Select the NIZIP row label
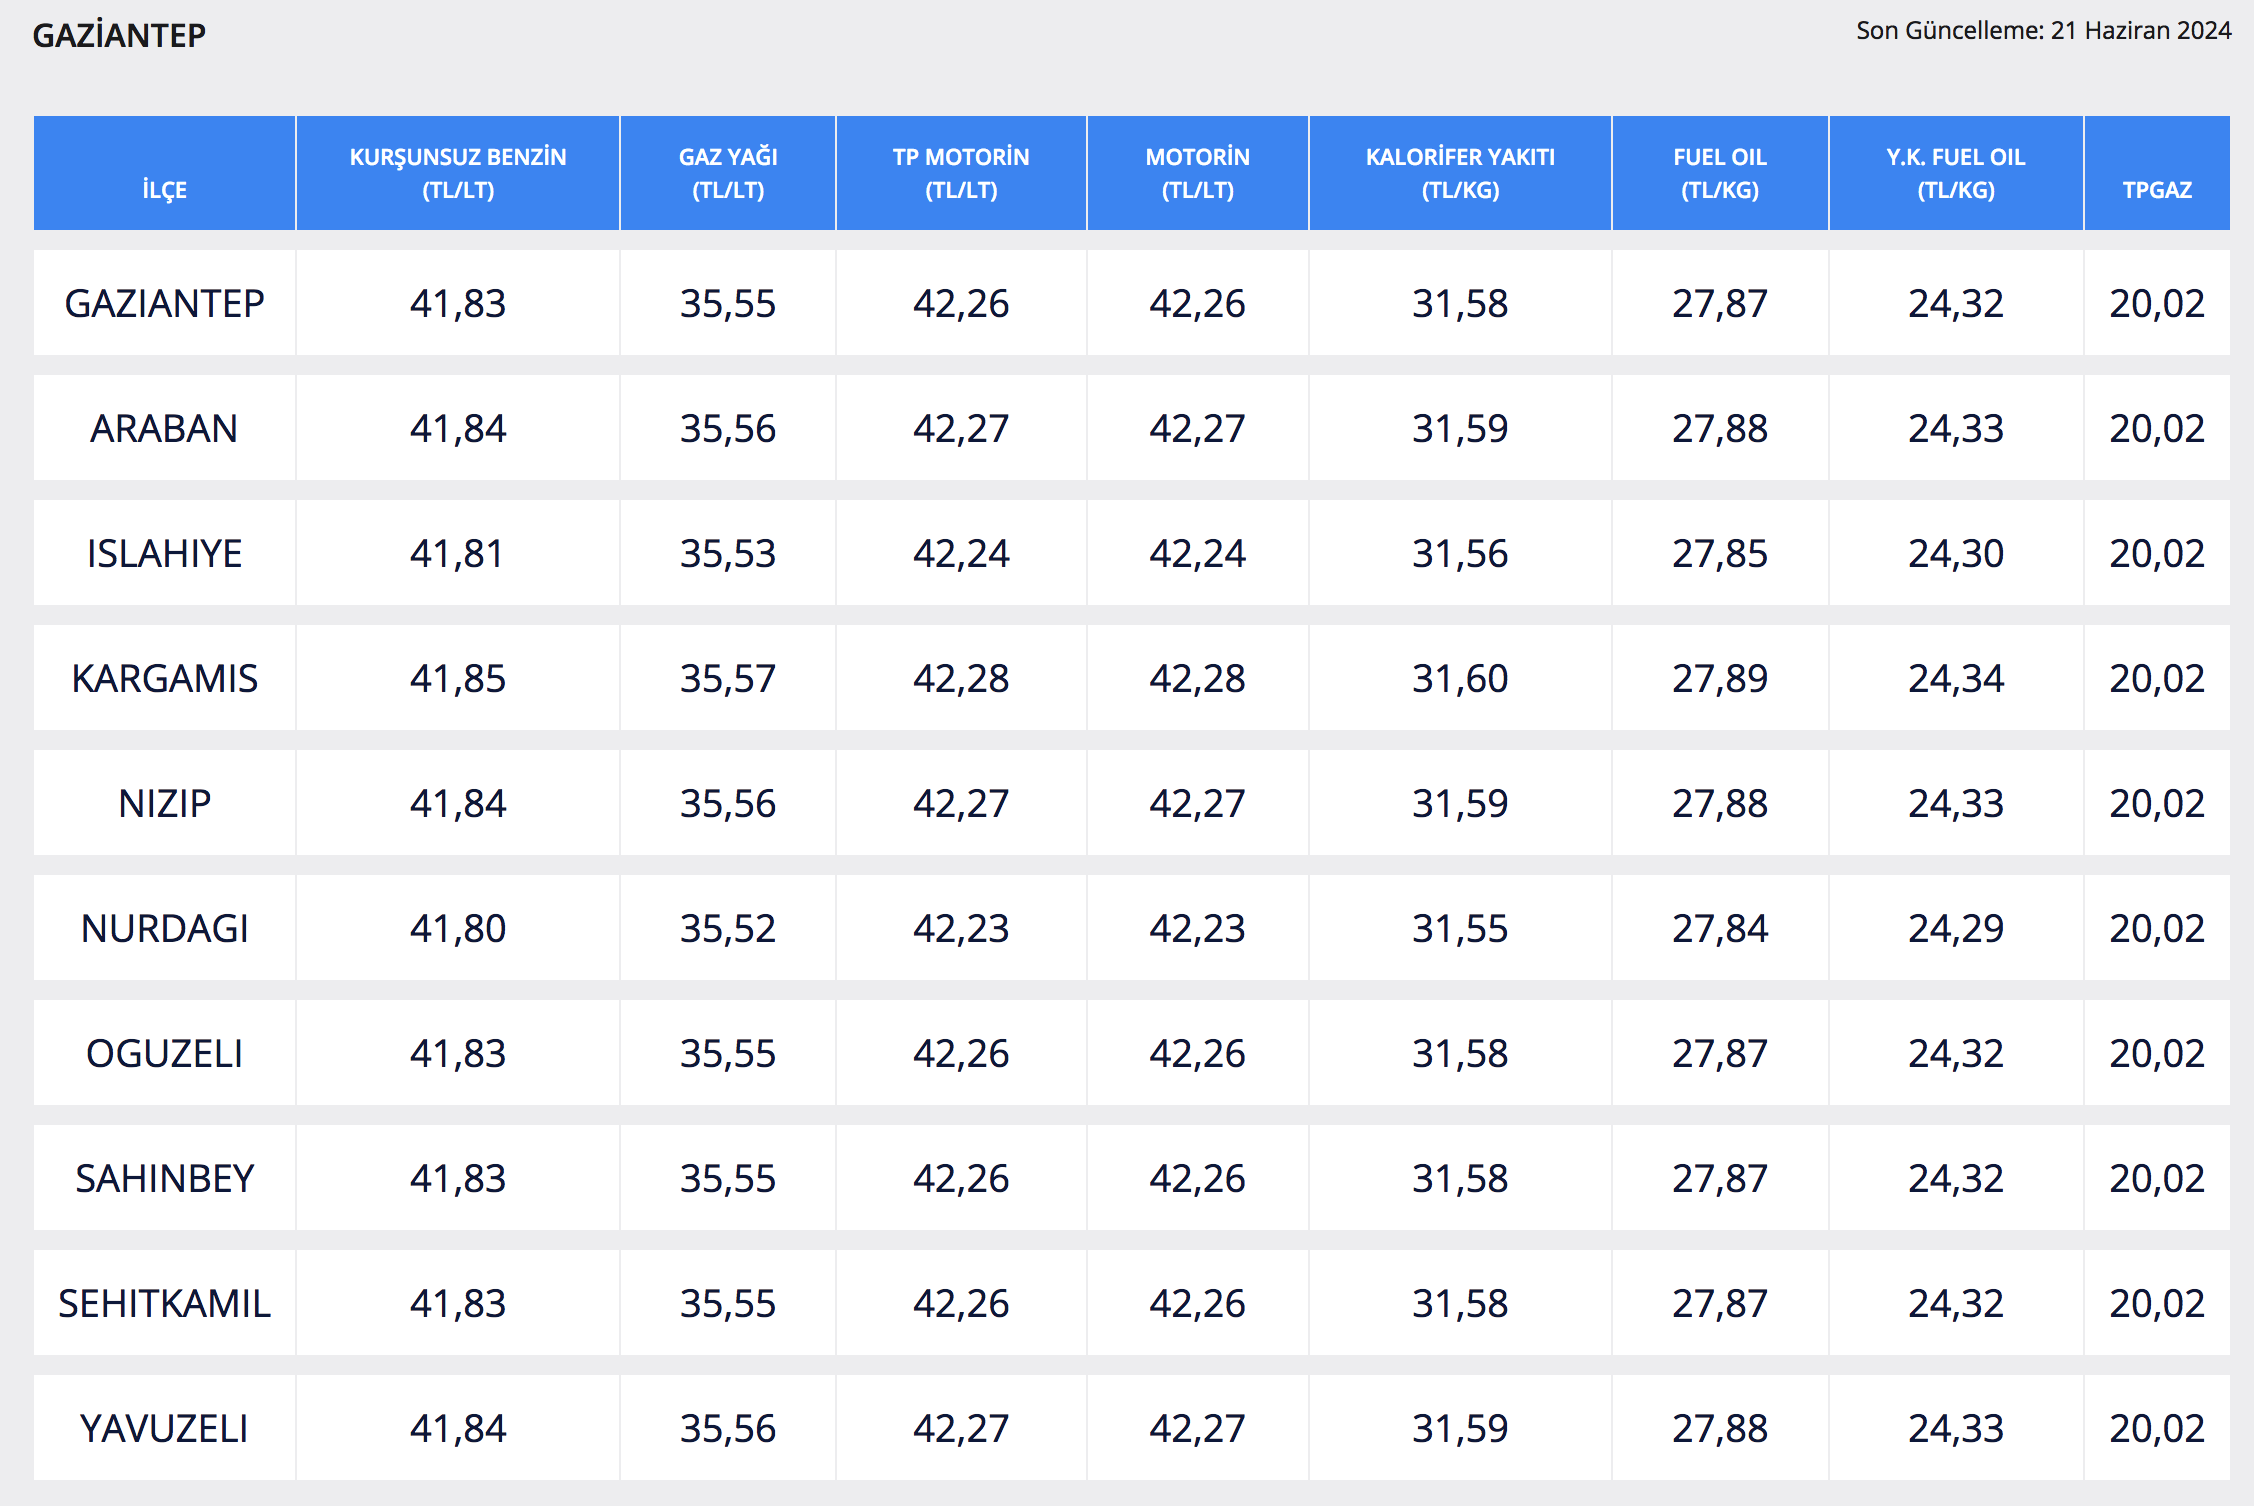This screenshot has width=2254, height=1506. [164, 803]
